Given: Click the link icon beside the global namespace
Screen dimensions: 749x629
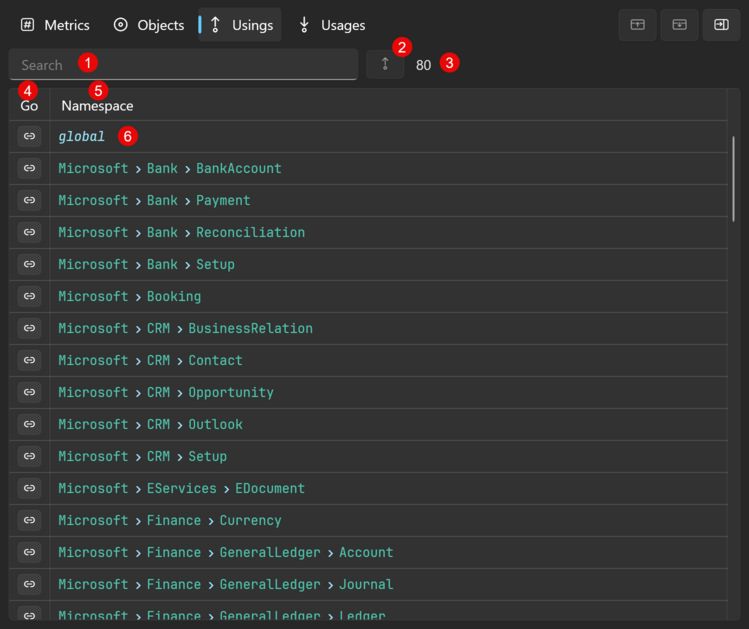Looking at the screenshot, I should coord(29,136).
